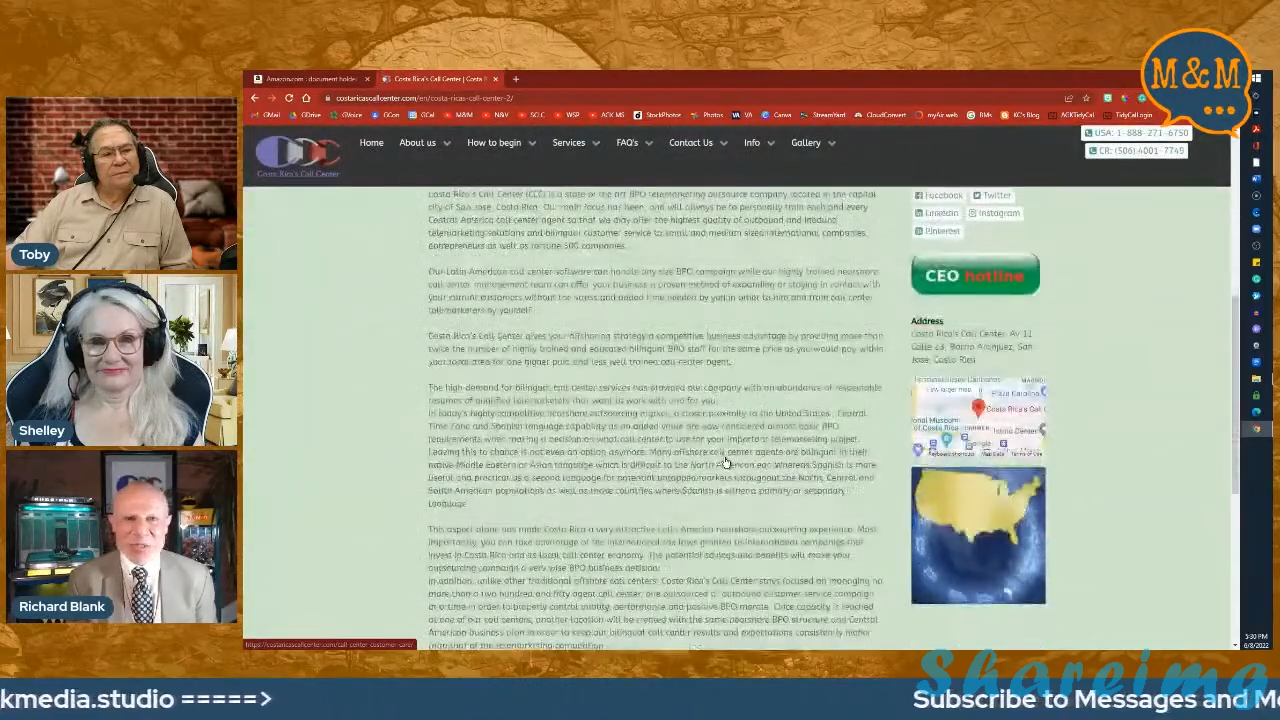Click the USA 1-888 phone number link
Image resolution: width=1280 pixels, height=720 pixels.
[x=1136, y=133]
